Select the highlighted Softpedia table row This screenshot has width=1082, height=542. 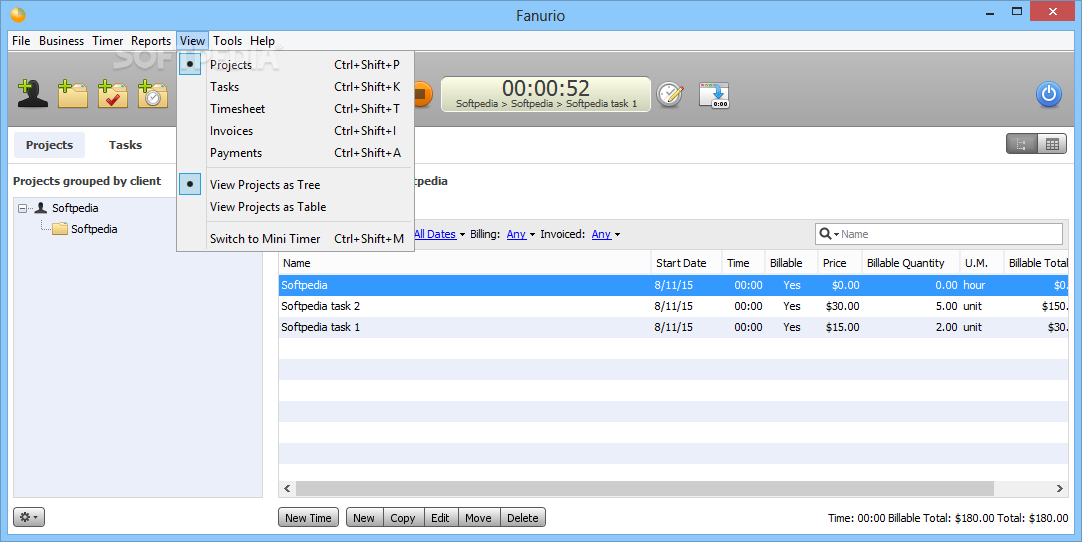pyautogui.click(x=673, y=285)
